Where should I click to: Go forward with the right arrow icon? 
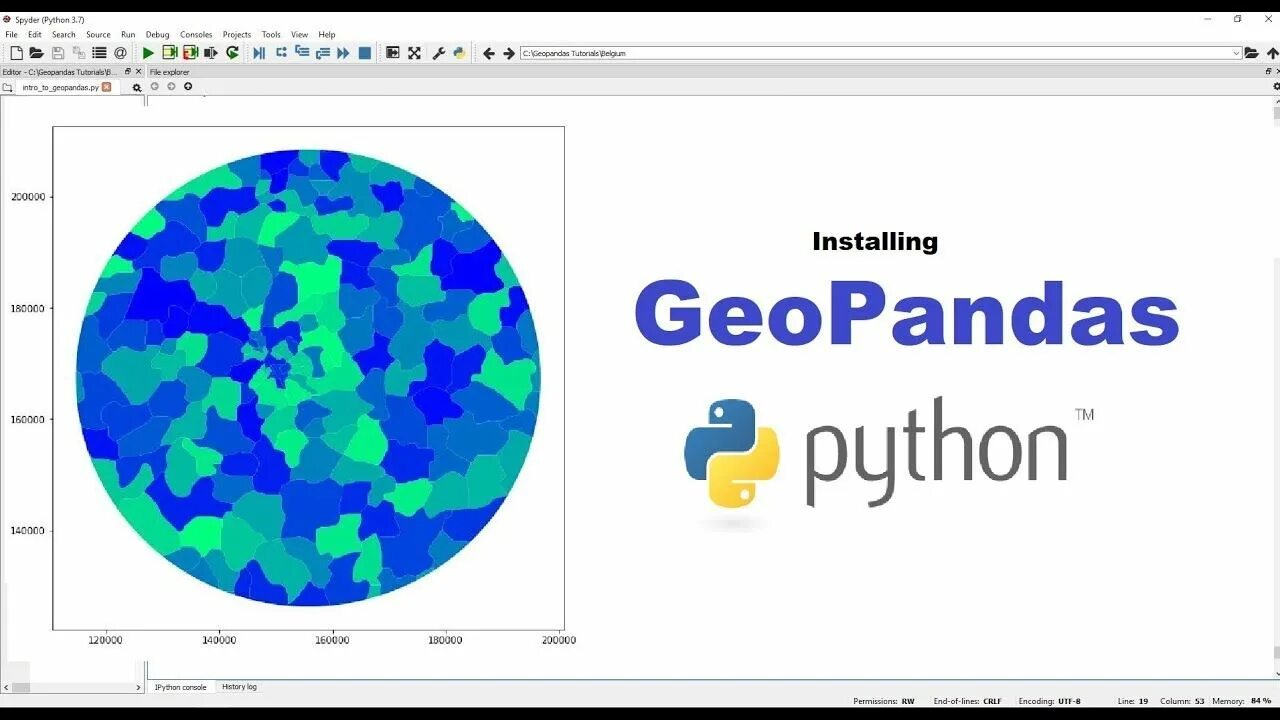click(x=509, y=53)
